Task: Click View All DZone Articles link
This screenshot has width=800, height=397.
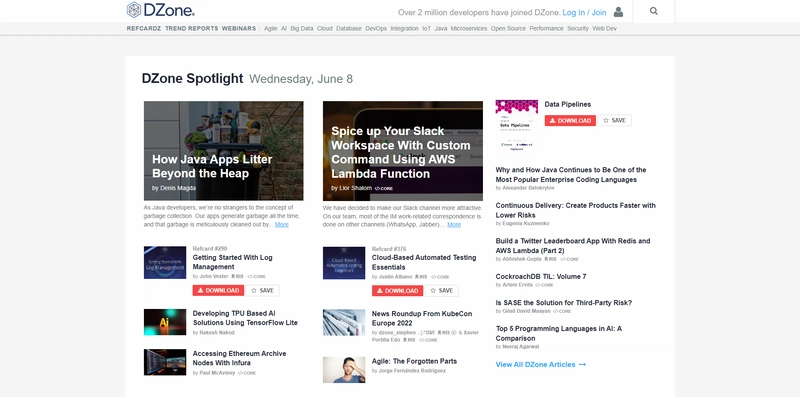Action: (541, 364)
